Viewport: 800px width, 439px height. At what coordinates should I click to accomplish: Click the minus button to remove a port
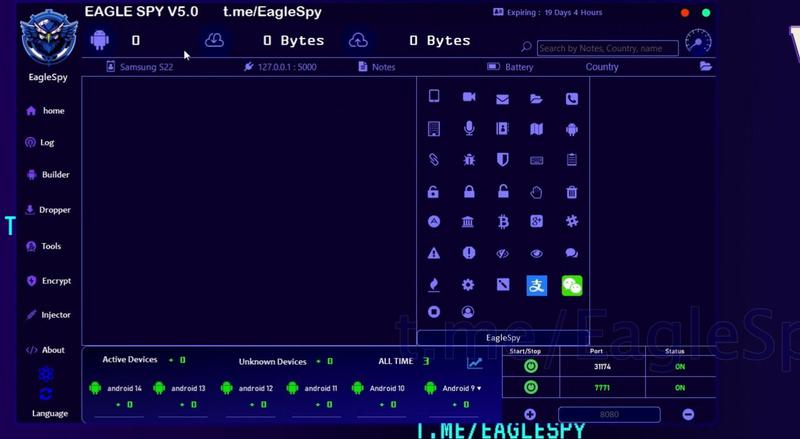688,414
